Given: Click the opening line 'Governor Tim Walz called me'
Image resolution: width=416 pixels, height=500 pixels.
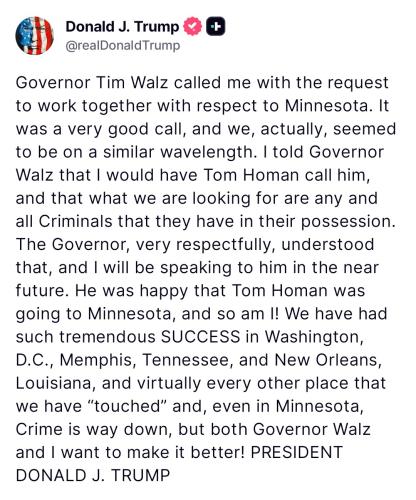Looking at the screenshot, I should pyautogui.click(x=133, y=83).
